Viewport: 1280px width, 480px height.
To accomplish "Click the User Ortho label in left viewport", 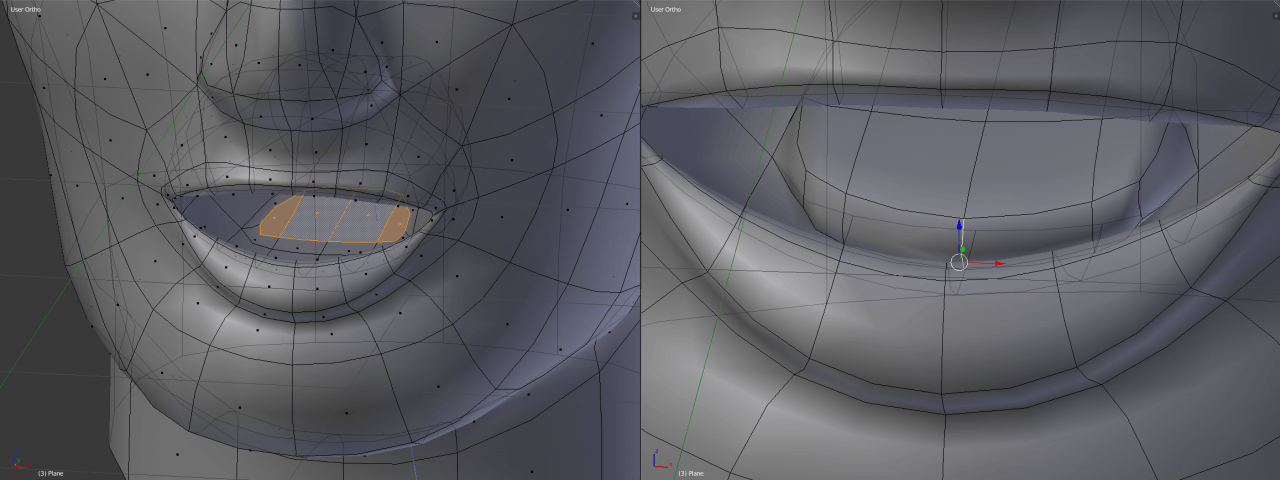I will [25, 9].
